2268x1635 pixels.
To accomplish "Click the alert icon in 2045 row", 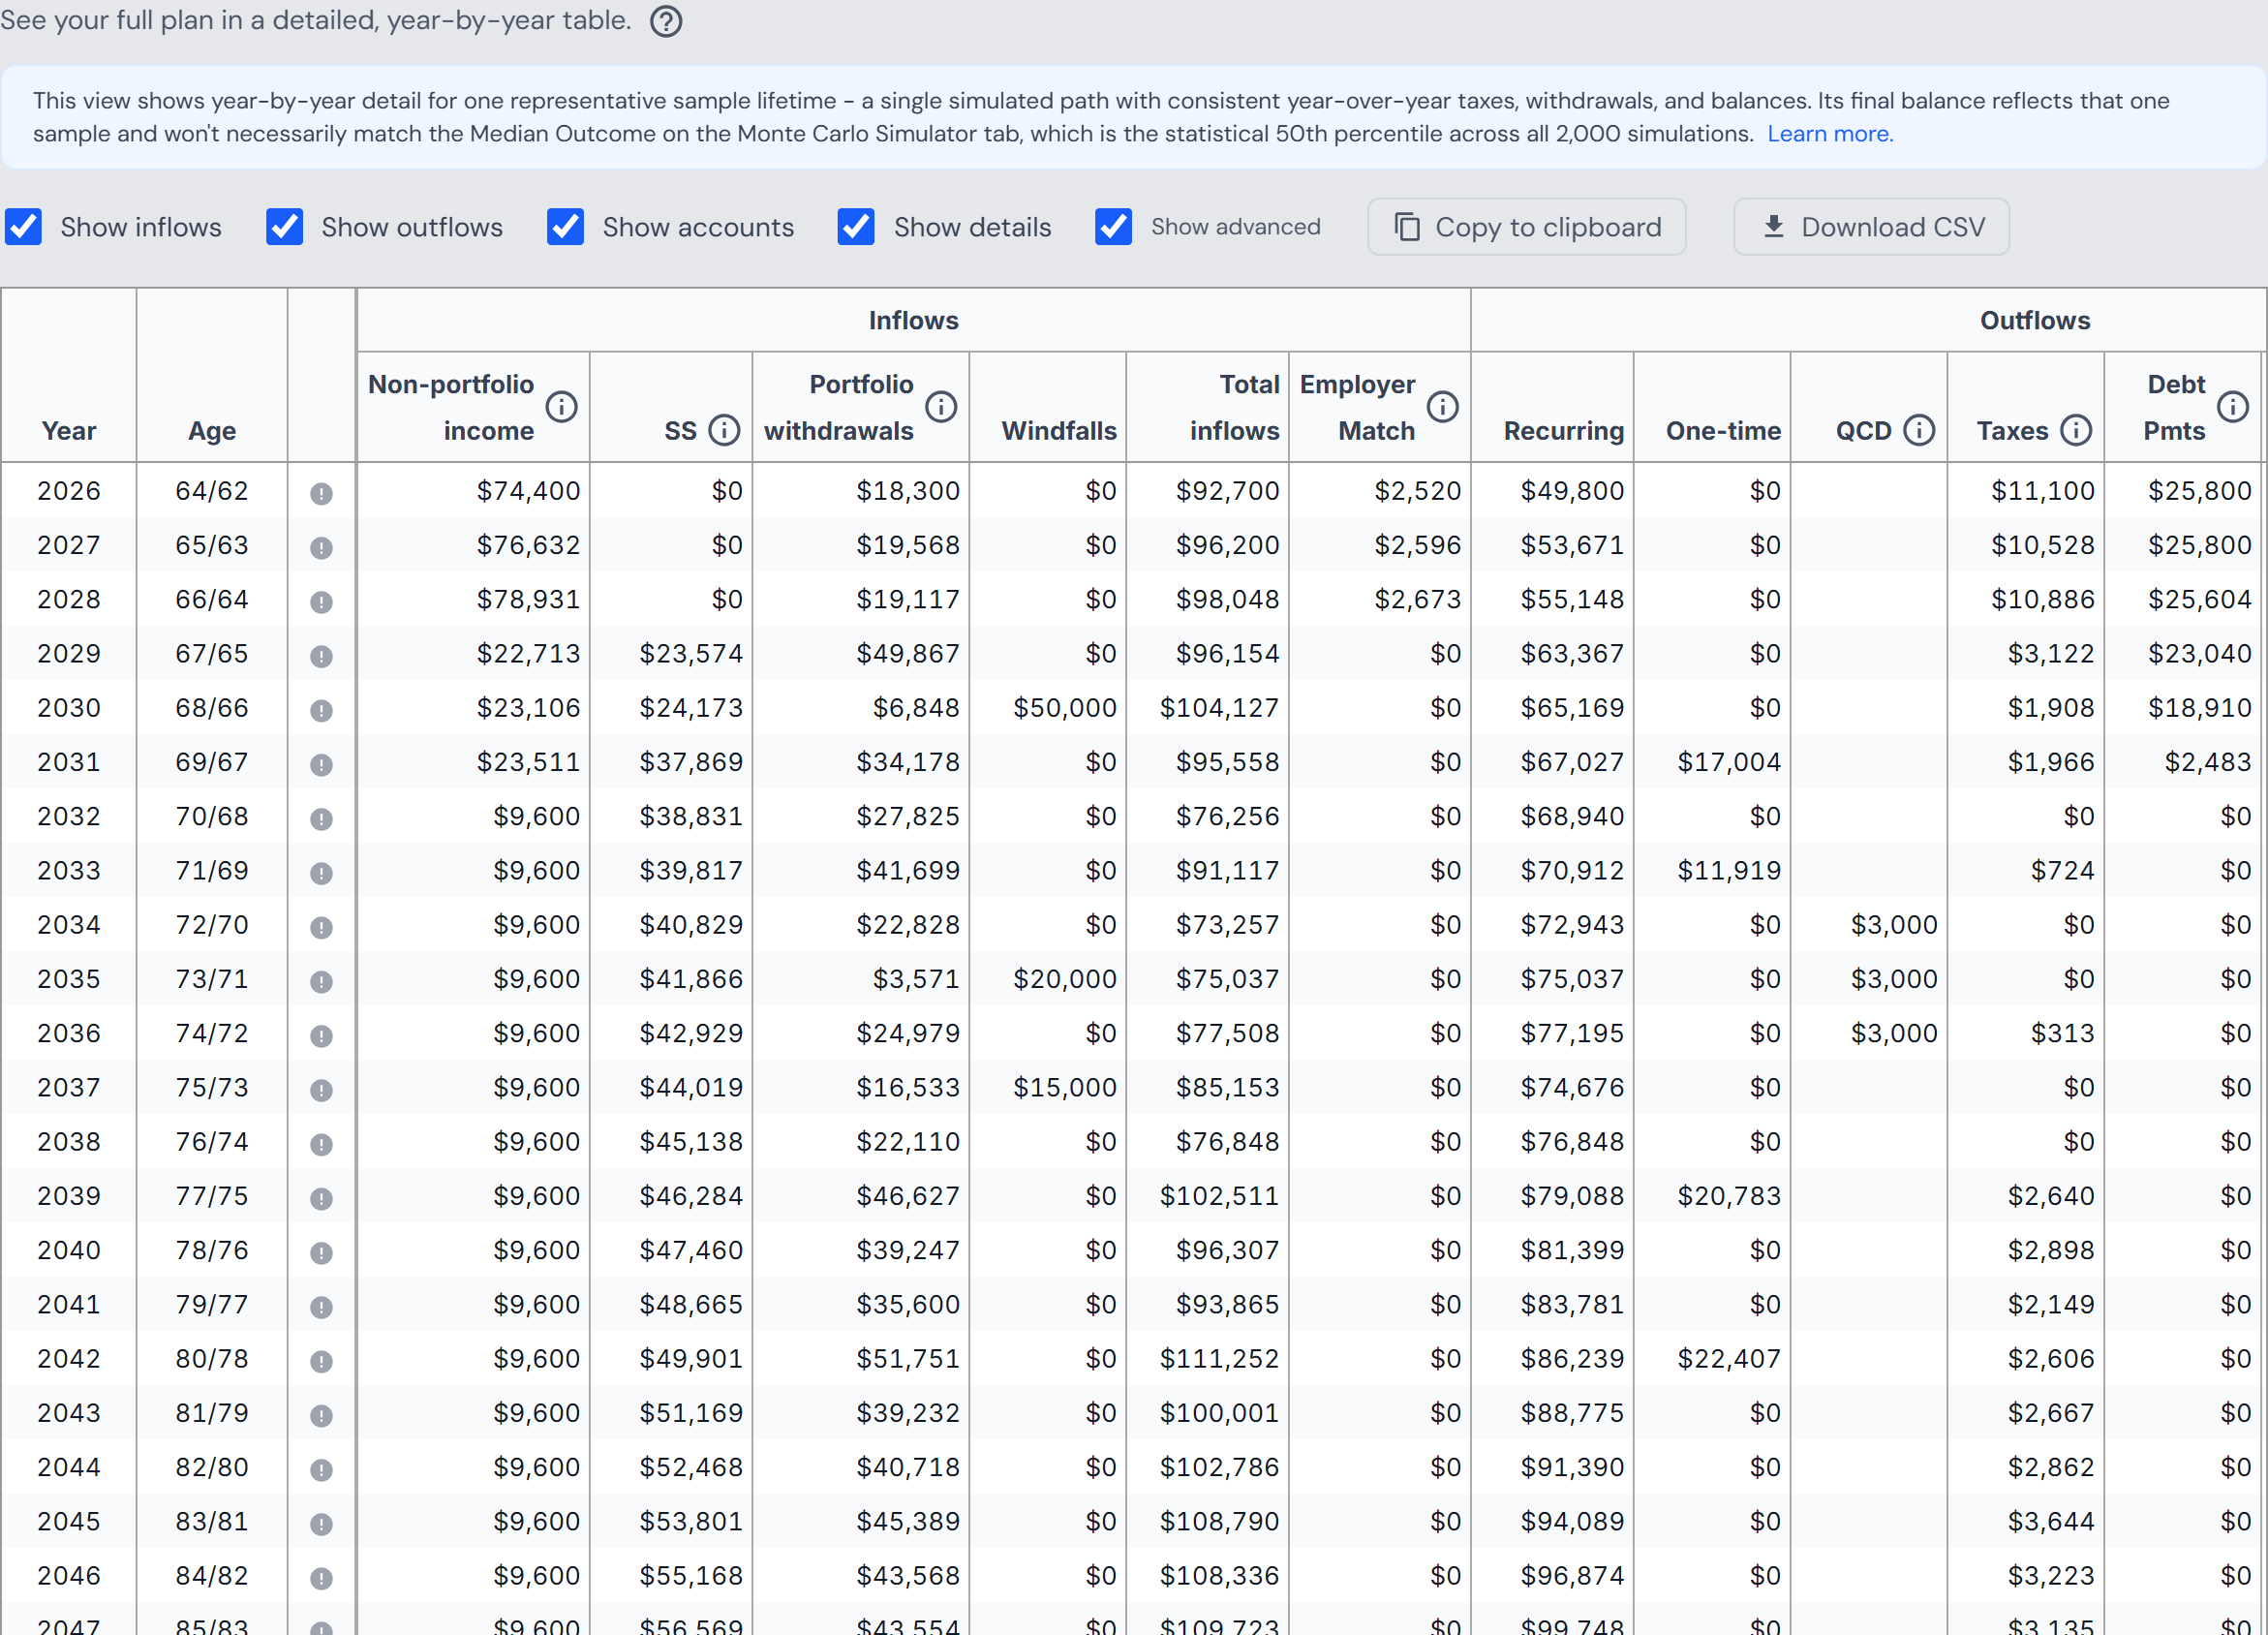I will pyautogui.click(x=321, y=1524).
